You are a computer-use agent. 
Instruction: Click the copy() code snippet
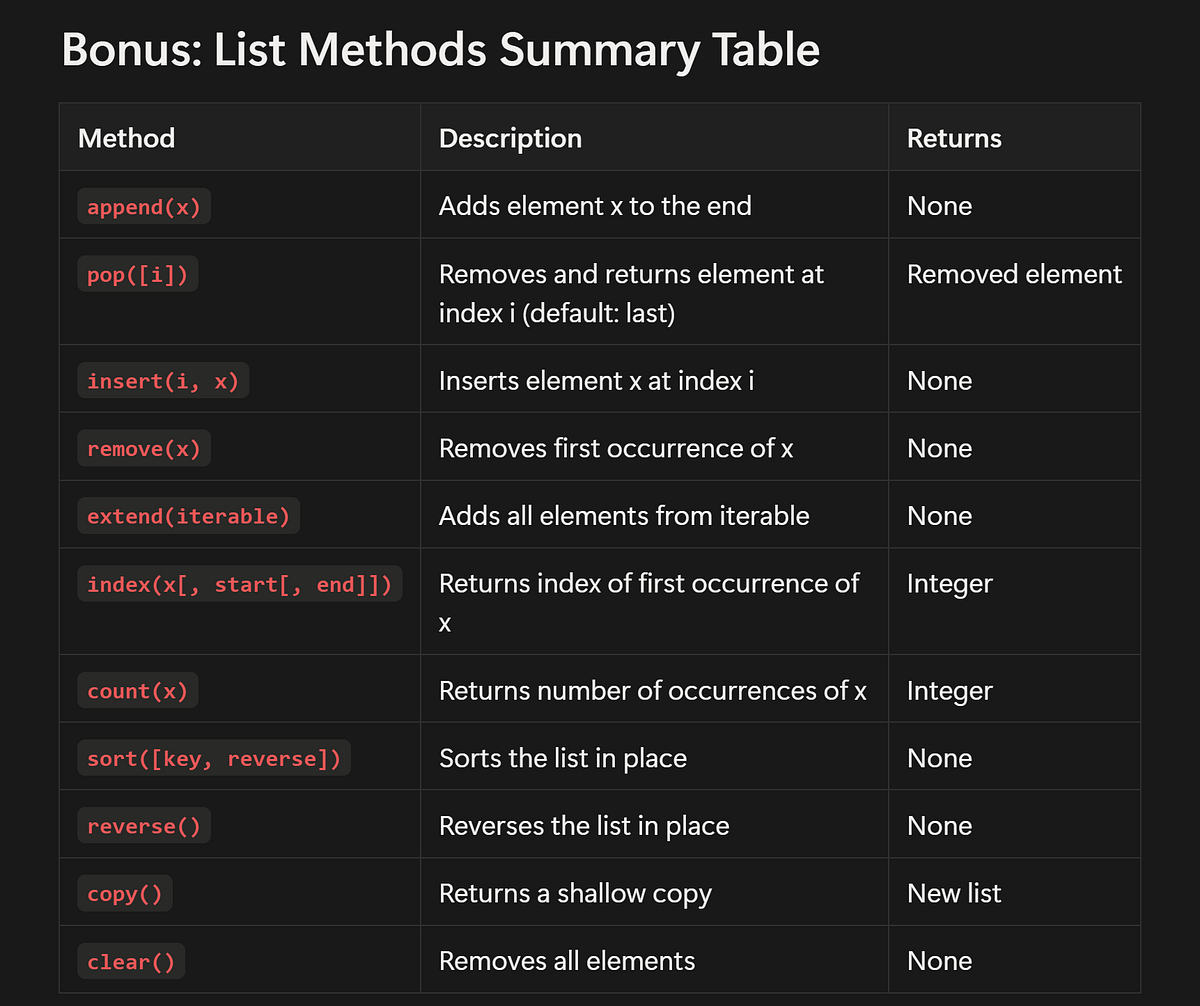[x=125, y=894]
